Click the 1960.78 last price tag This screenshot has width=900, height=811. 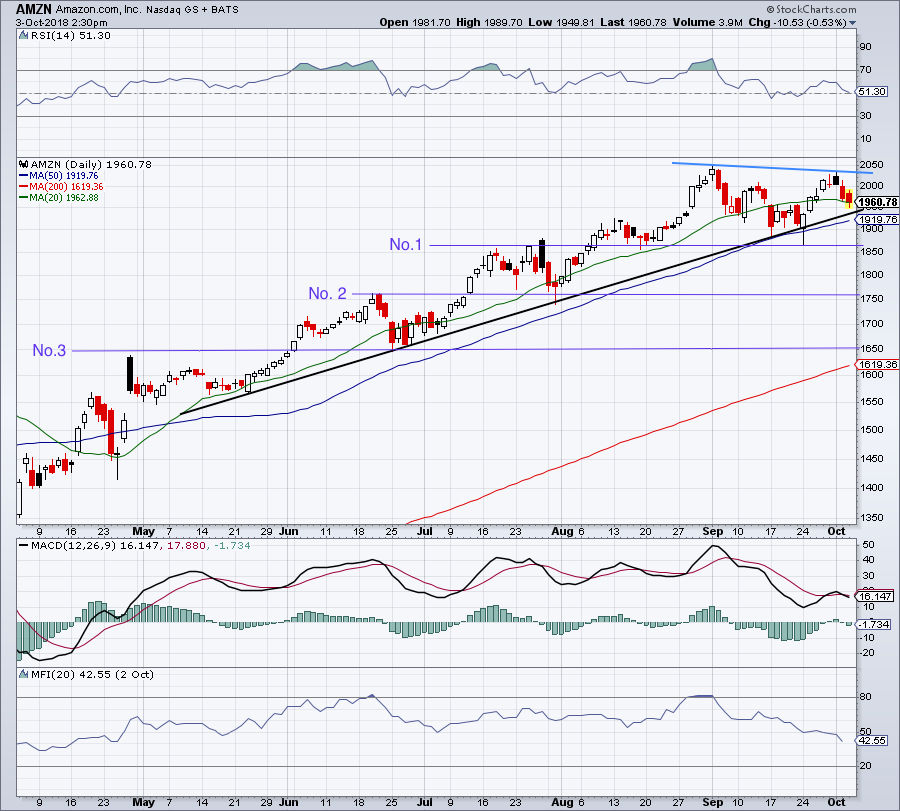coord(876,202)
